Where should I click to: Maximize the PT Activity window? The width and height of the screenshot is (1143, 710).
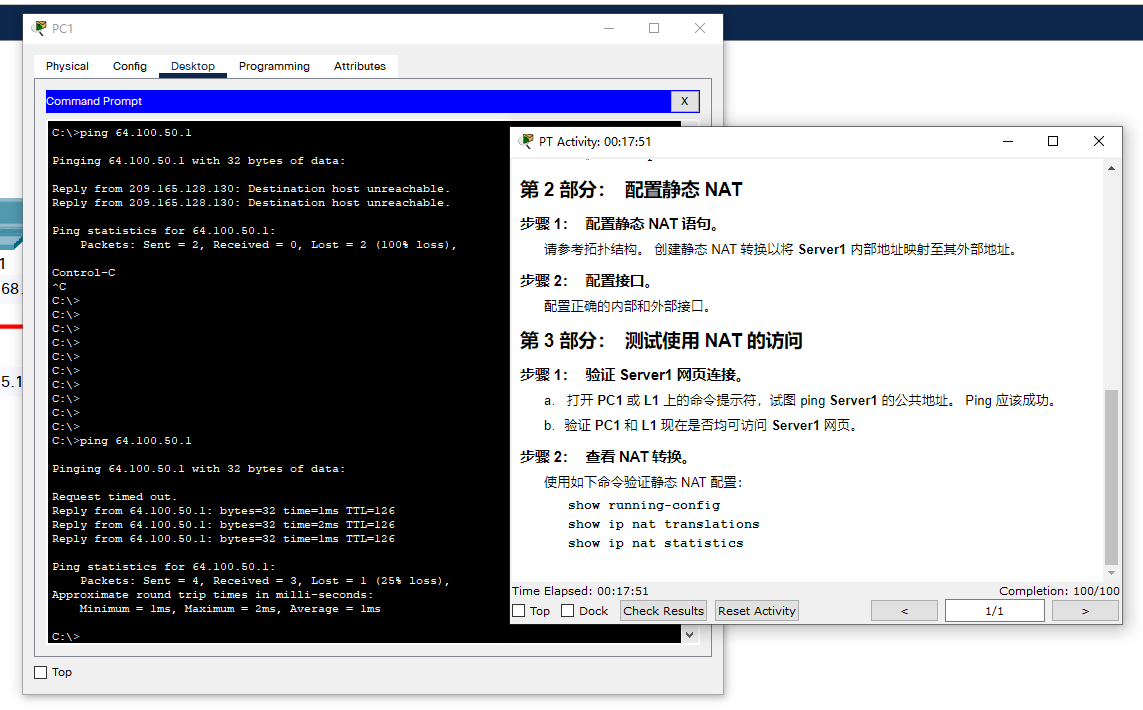coord(1053,141)
